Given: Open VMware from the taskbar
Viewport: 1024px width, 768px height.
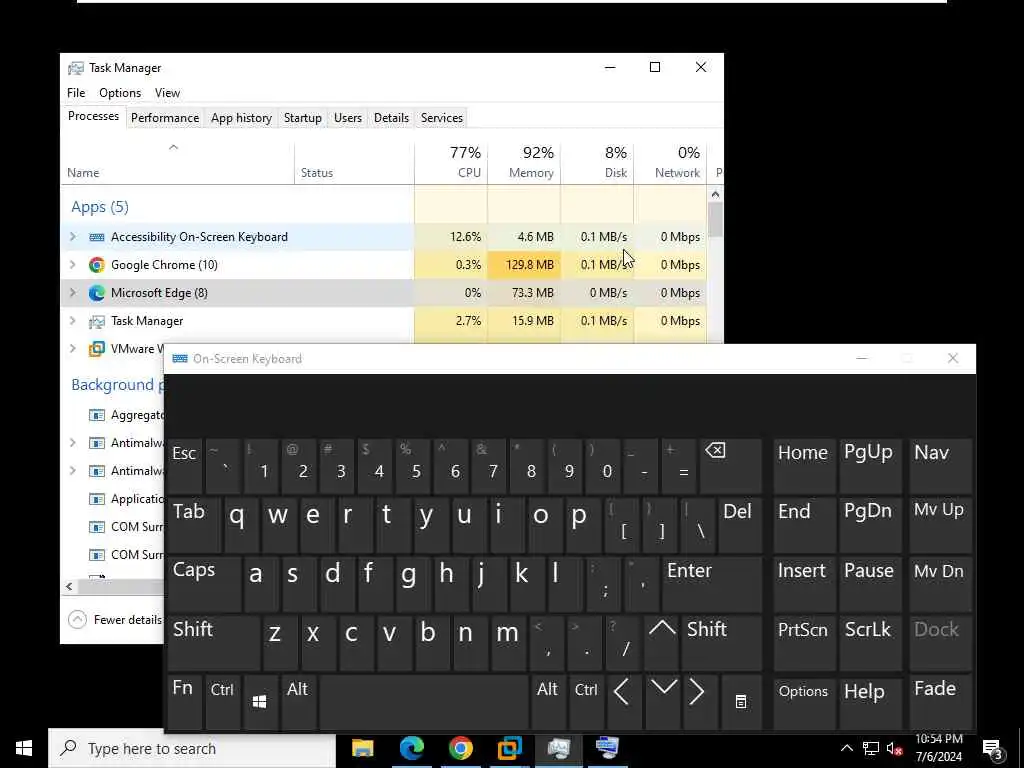Looking at the screenshot, I should point(509,748).
